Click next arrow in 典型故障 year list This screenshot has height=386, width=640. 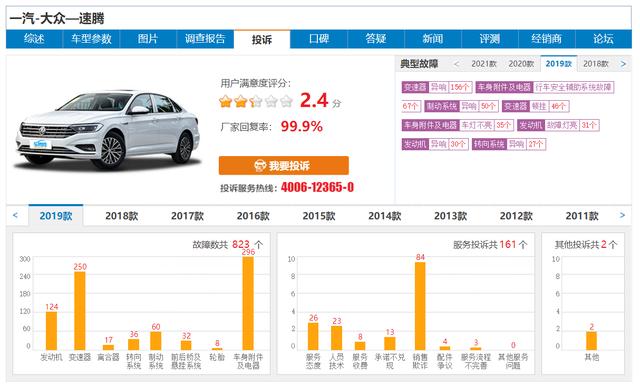click(x=623, y=64)
